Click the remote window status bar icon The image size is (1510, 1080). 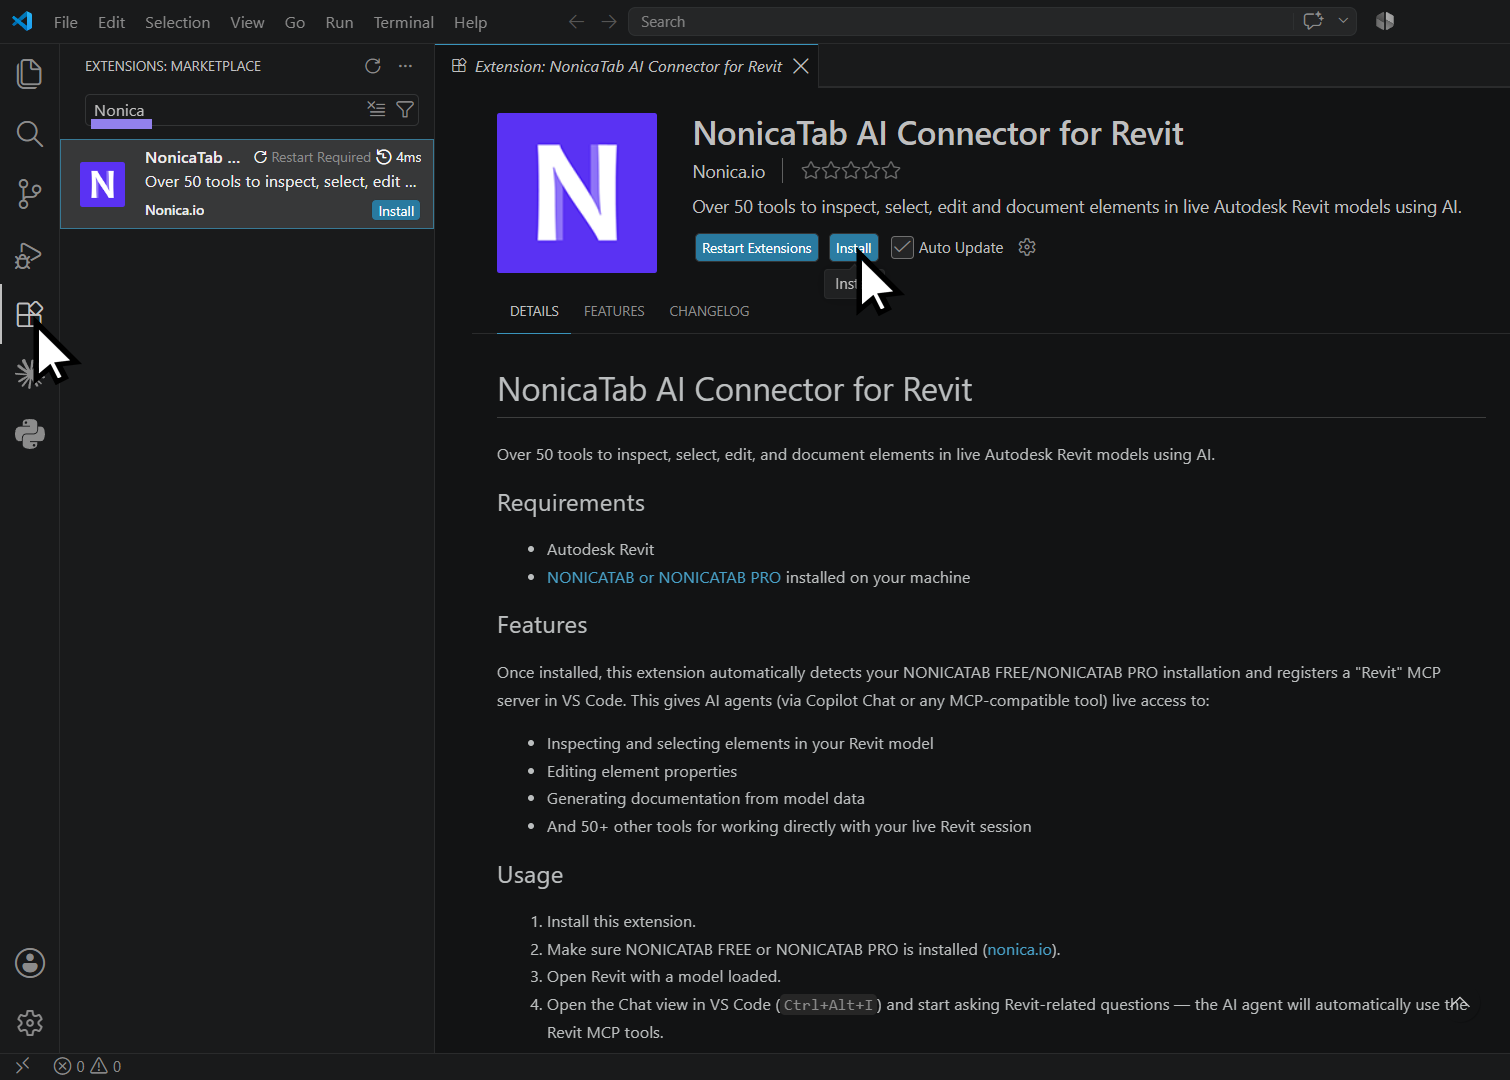click(x=22, y=1066)
